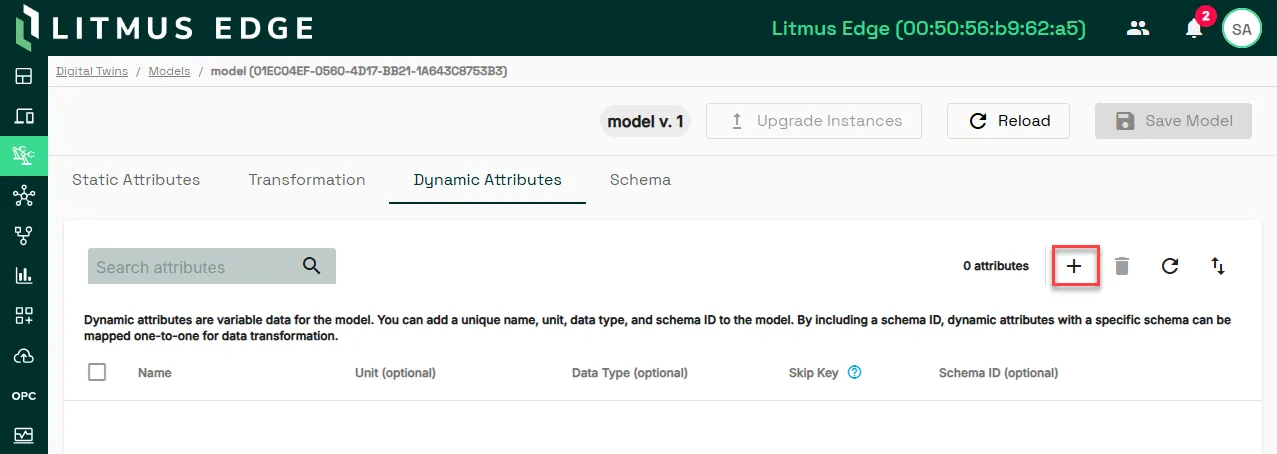The width and height of the screenshot is (1277, 454).
Task: Toggle the select-all attributes checkbox
Action: point(97,372)
